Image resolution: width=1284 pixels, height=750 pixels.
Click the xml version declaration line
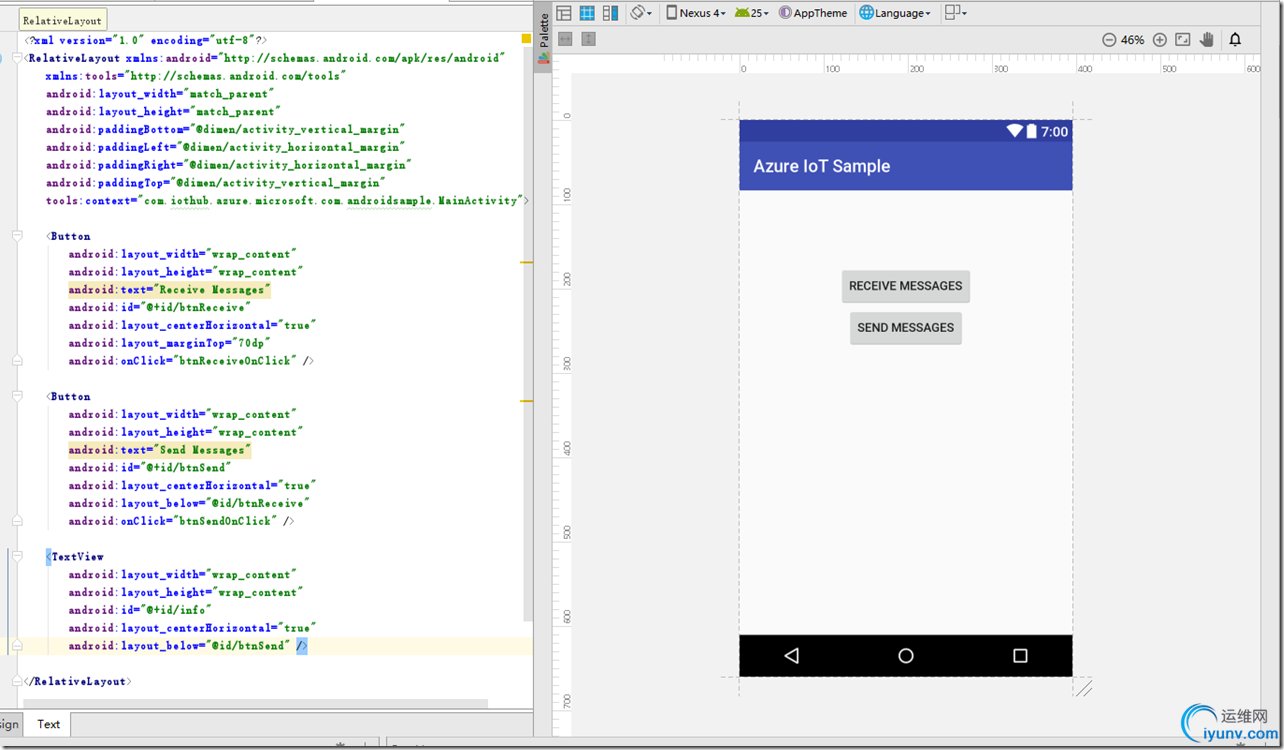click(145, 40)
